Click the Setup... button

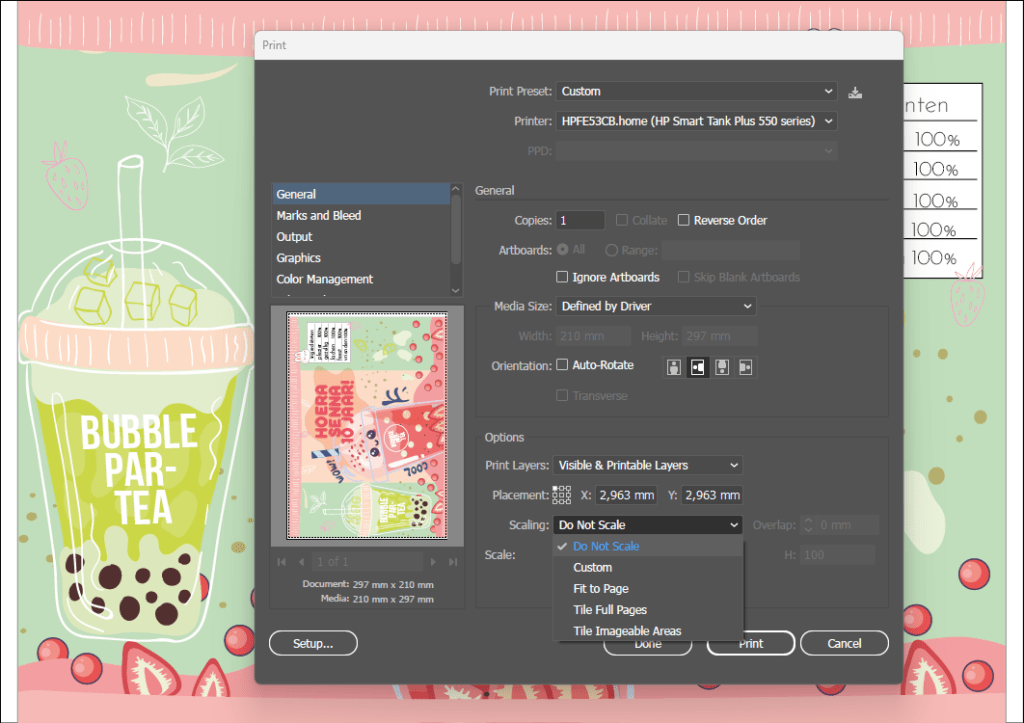pos(312,643)
